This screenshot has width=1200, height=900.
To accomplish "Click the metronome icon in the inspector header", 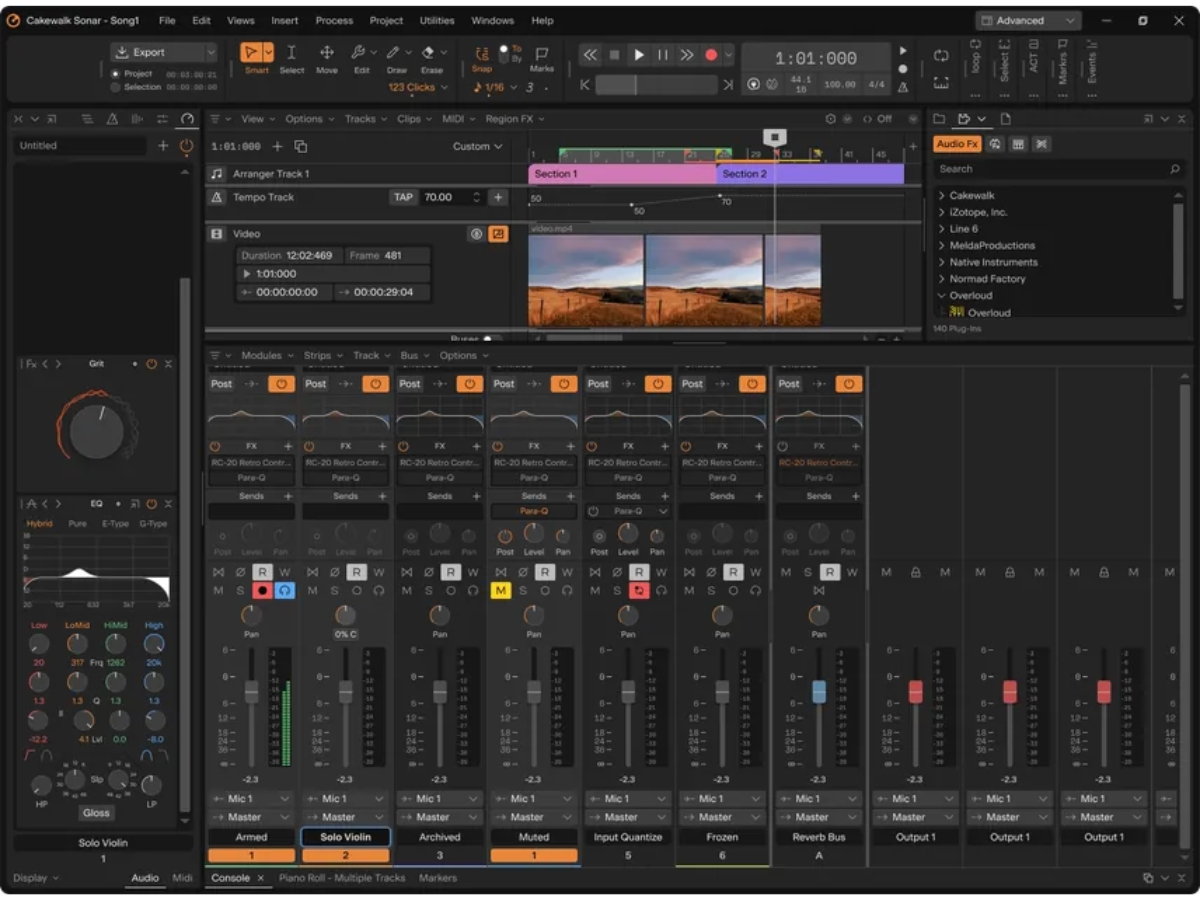I will (112, 119).
